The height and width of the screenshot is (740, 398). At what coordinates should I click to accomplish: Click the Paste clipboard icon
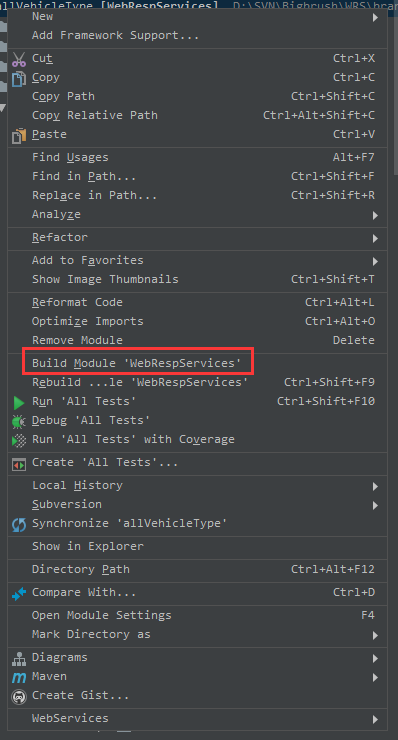tap(19, 135)
